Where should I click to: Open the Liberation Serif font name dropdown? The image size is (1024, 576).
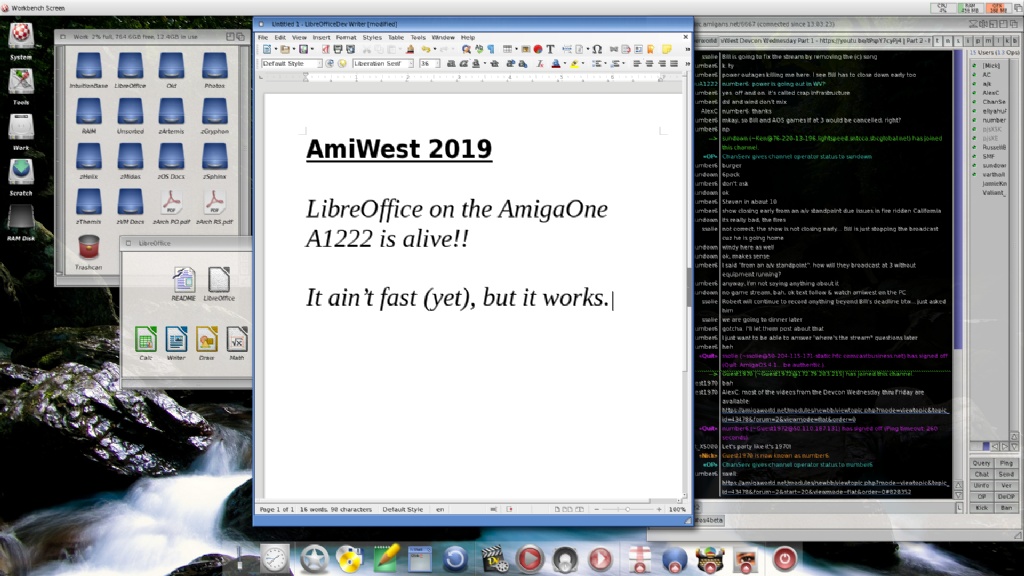coord(411,63)
